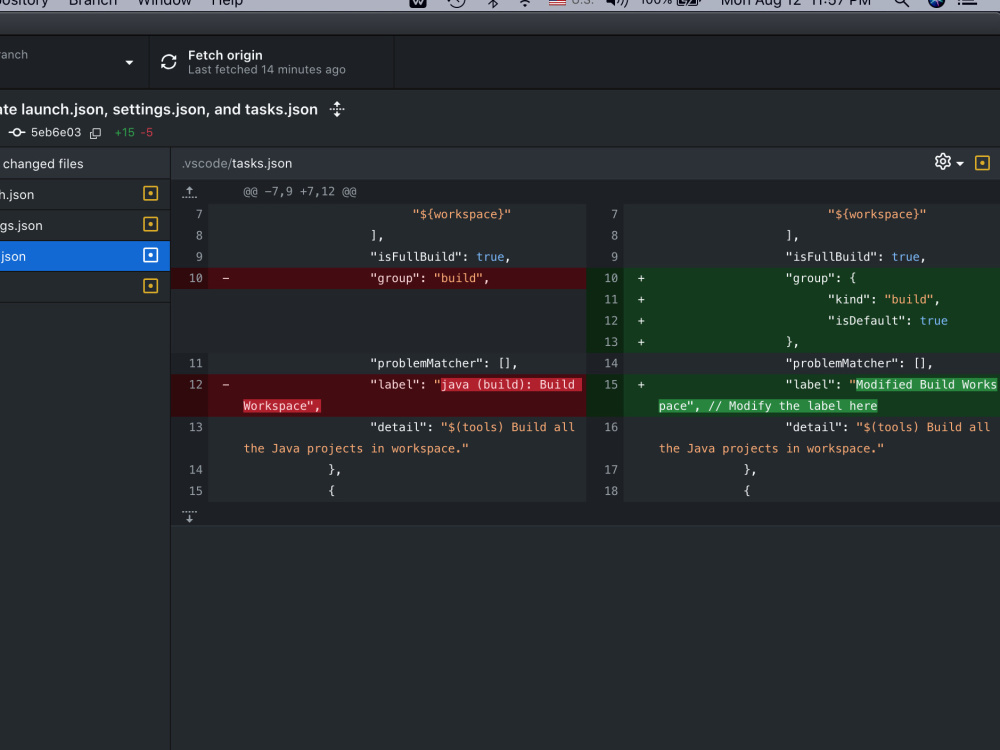1000x750 pixels.
Task: Expand diff context downward below line 15
Action: tap(189, 515)
